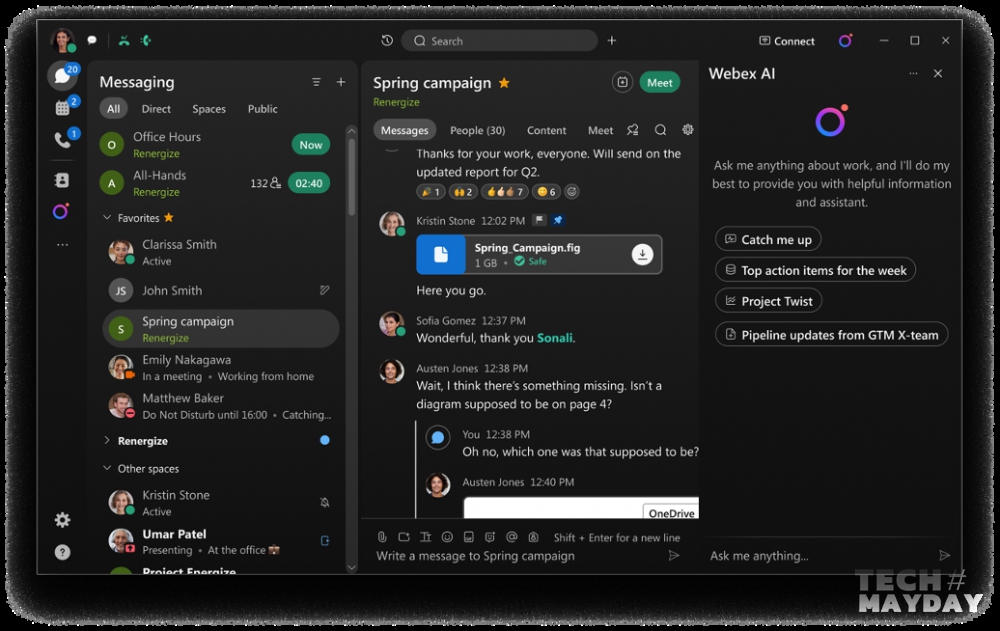Click the Ask me anything input

click(x=820, y=555)
